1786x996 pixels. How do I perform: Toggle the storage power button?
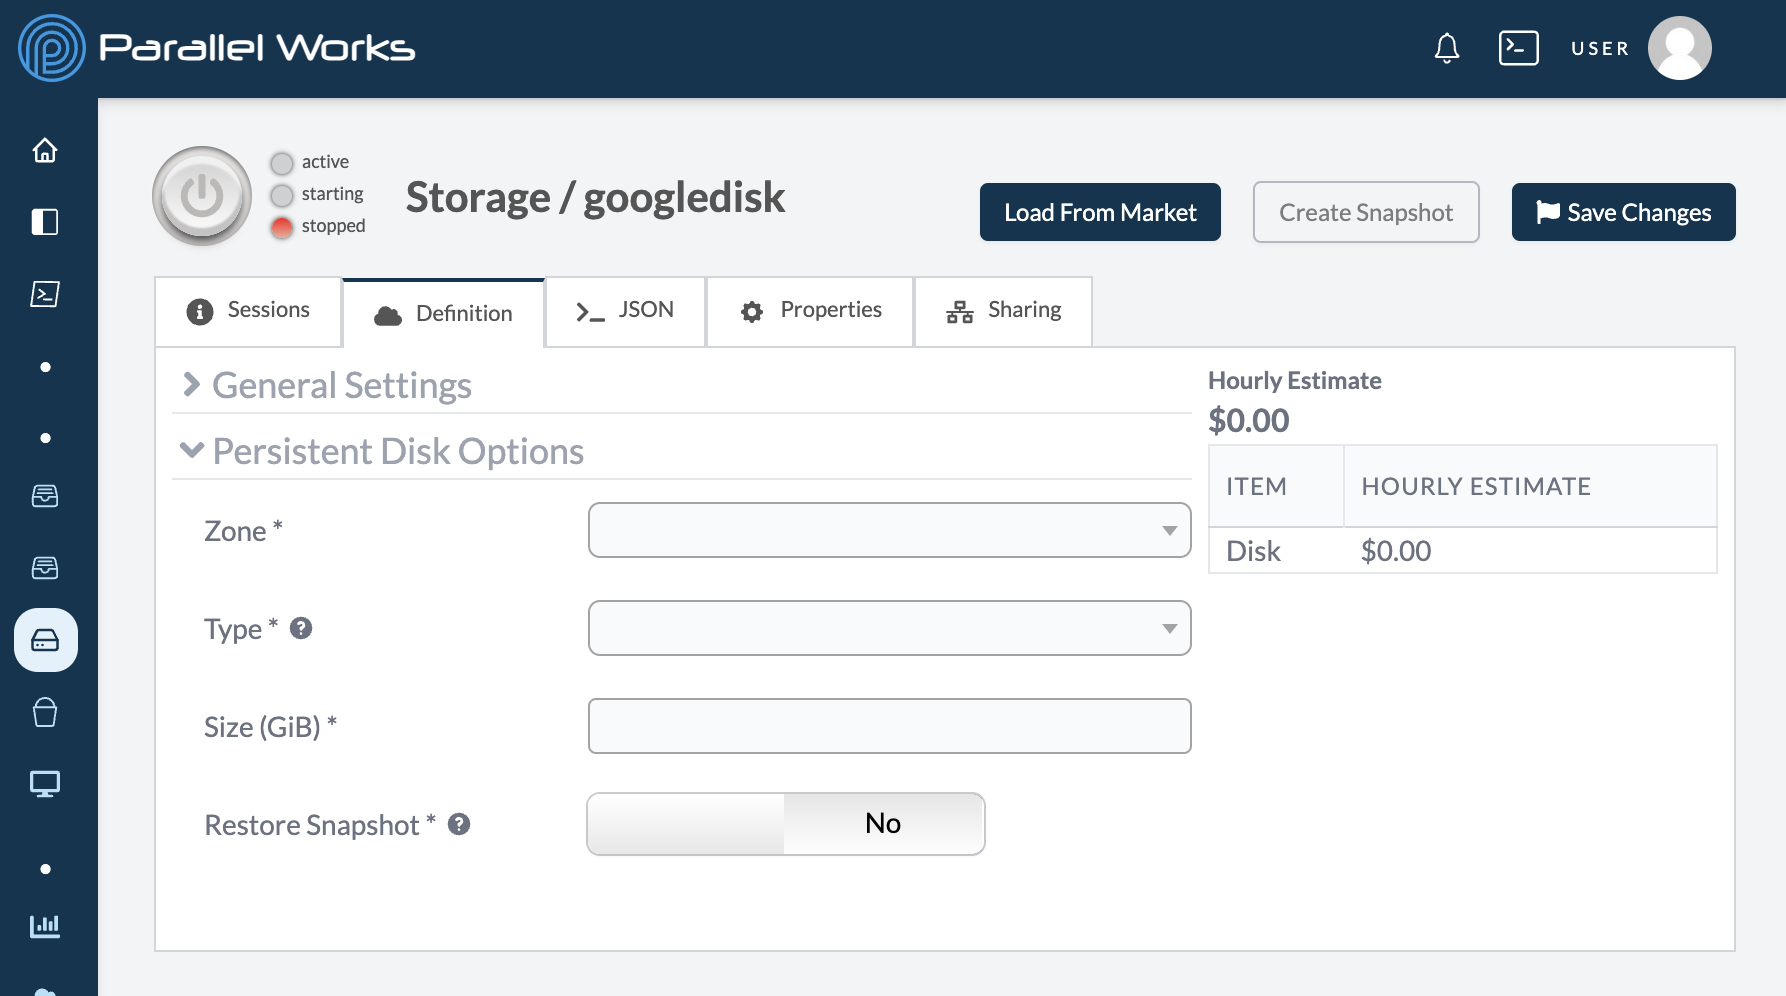click(x=202, y=196)
